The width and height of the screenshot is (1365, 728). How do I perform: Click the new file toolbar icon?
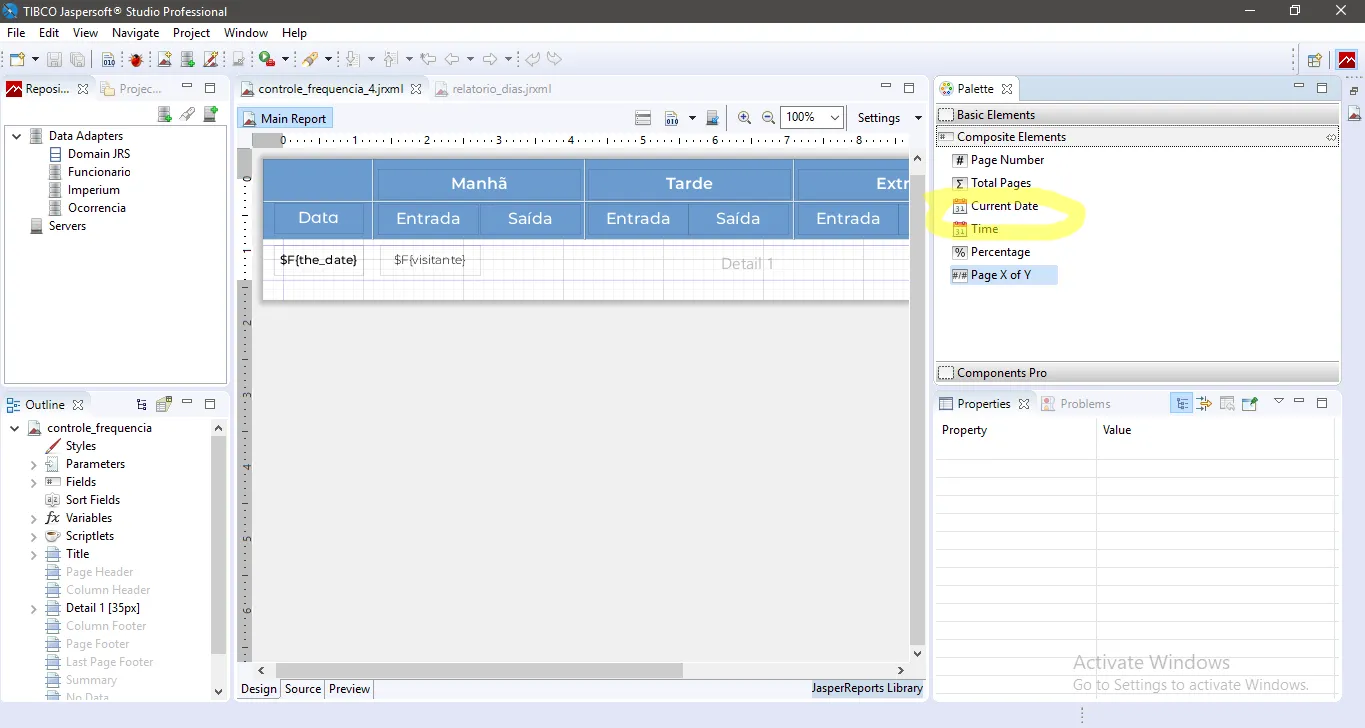[17, 60]
